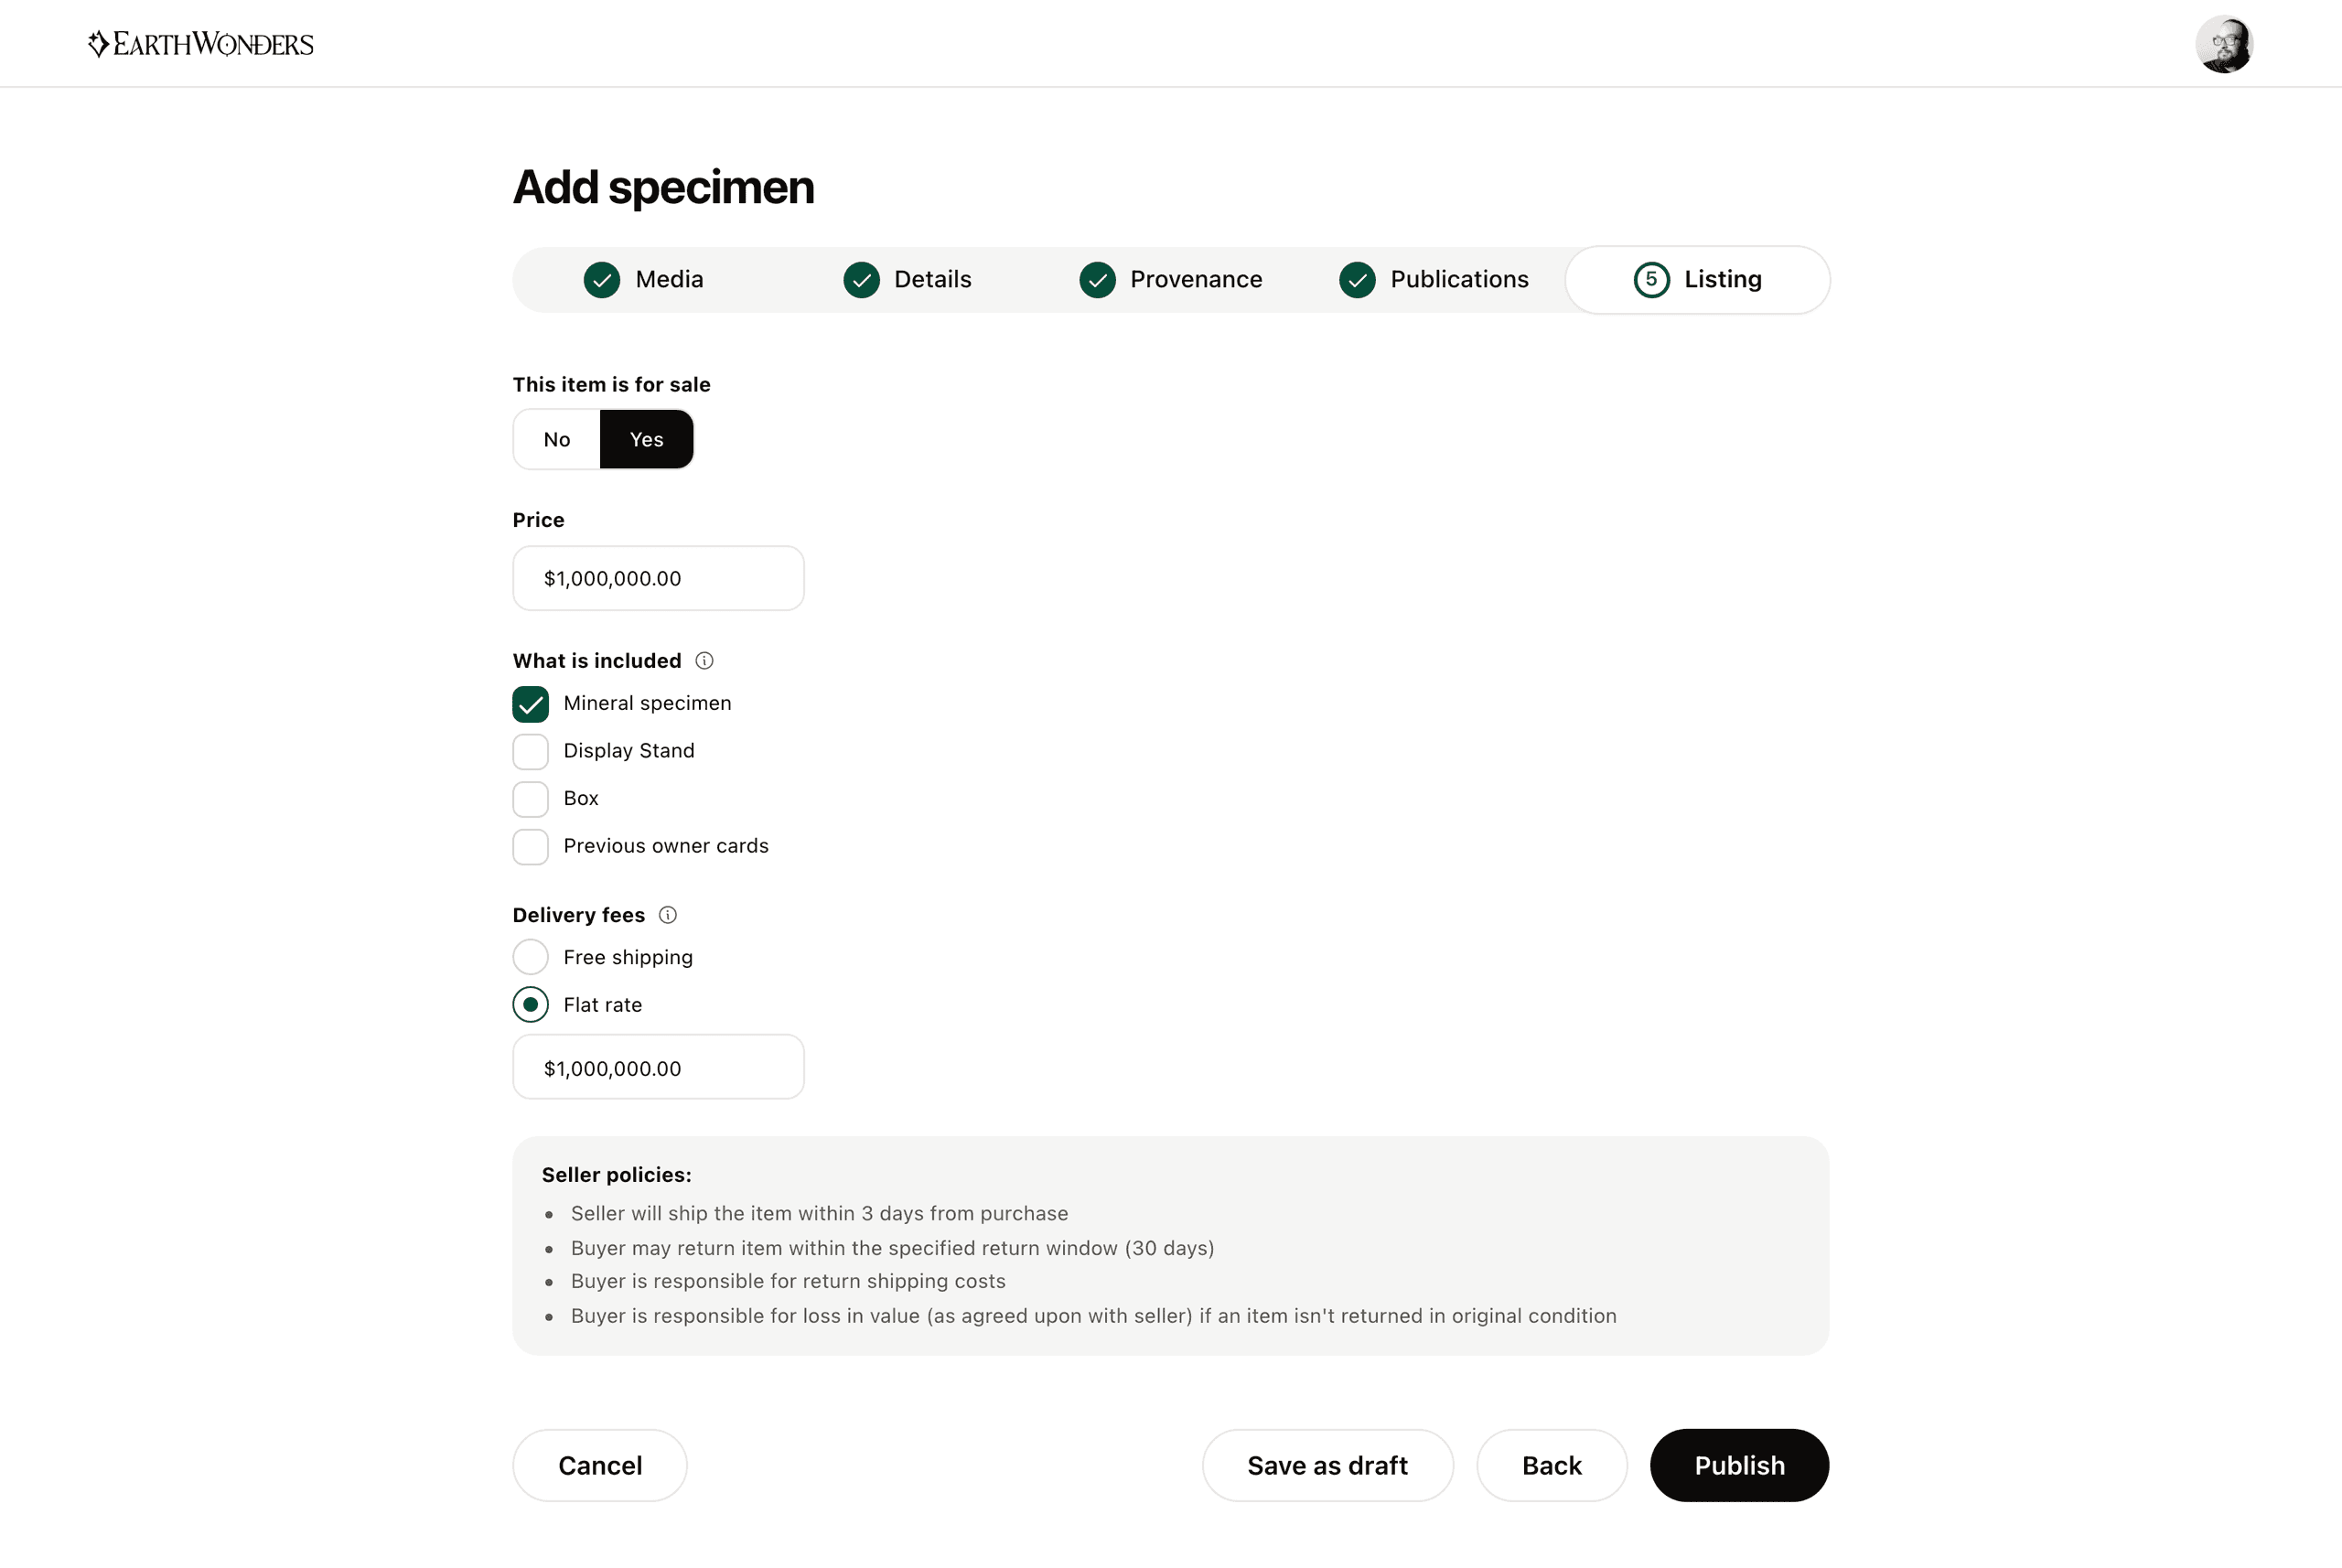Click the Media step checkmark icon
2342x1568 pixels.
click(602, 280)
